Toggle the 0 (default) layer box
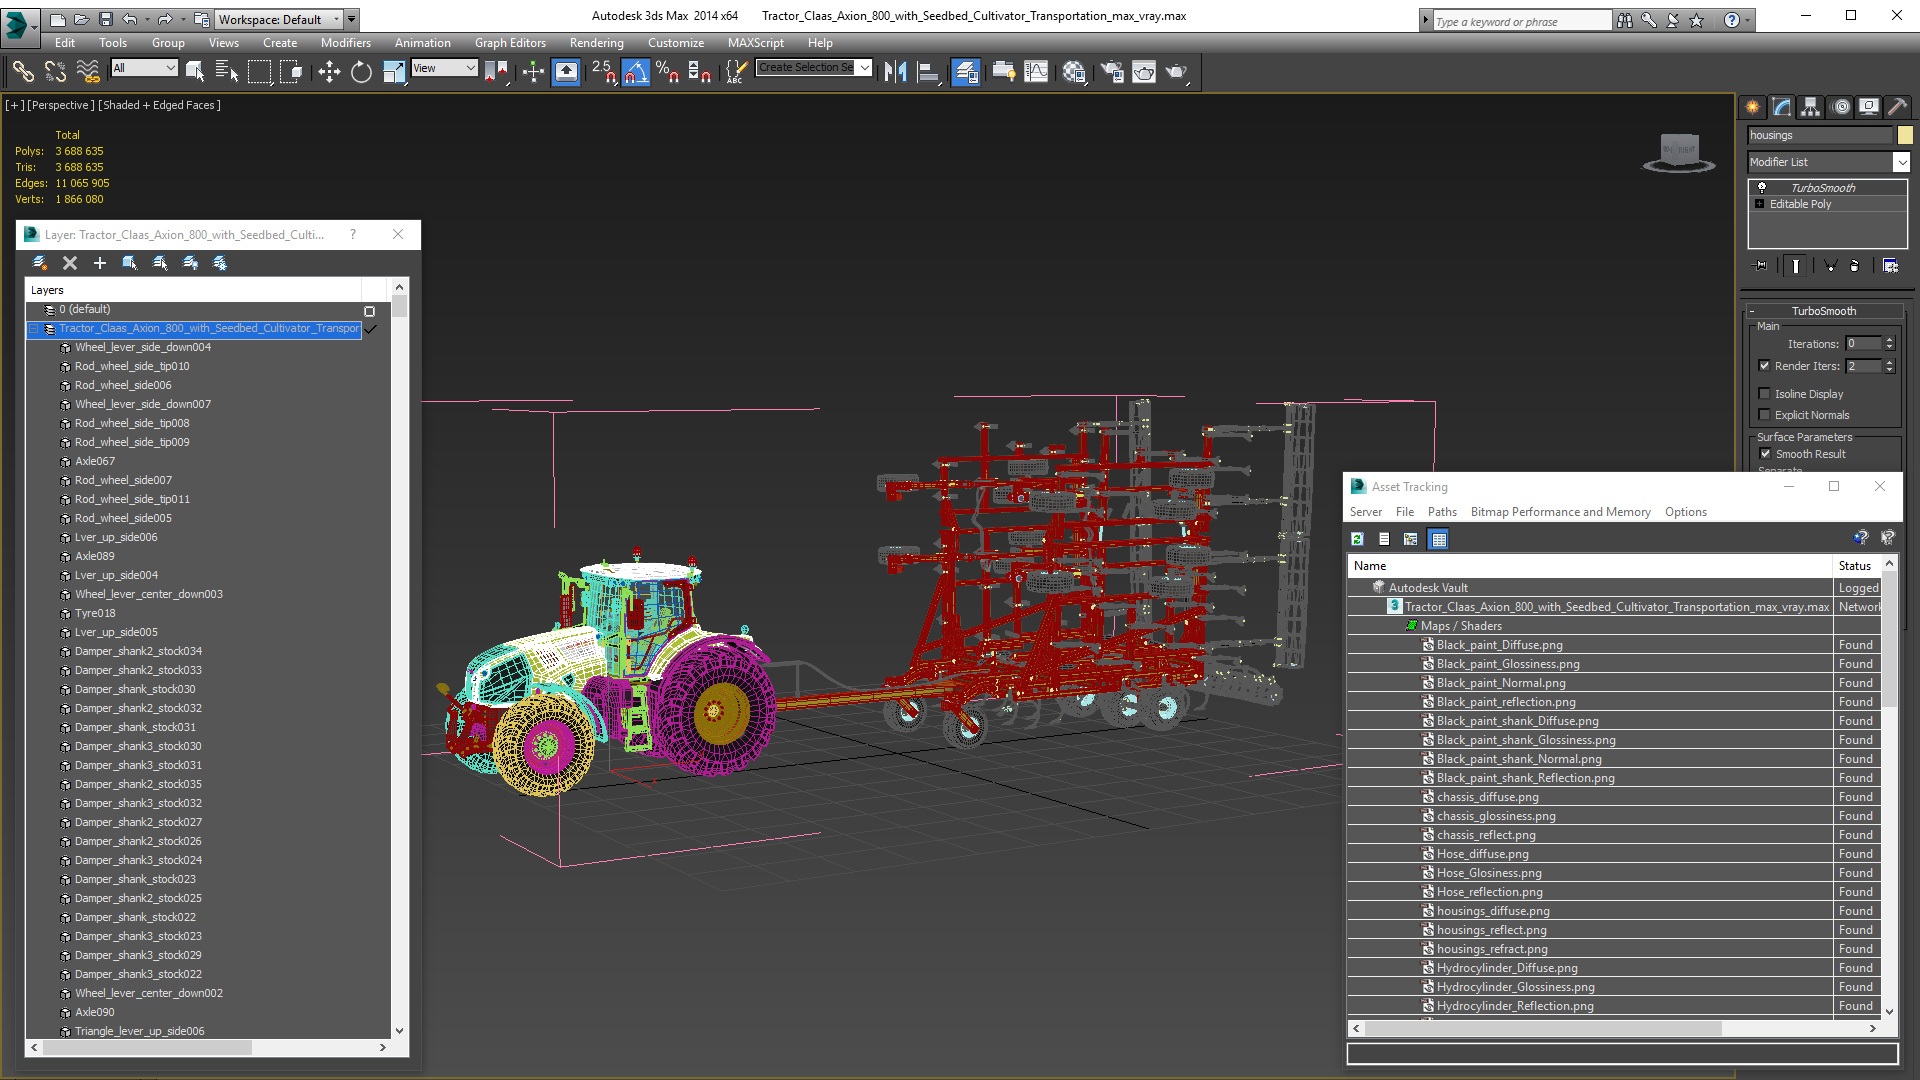 tap(369, 311)
